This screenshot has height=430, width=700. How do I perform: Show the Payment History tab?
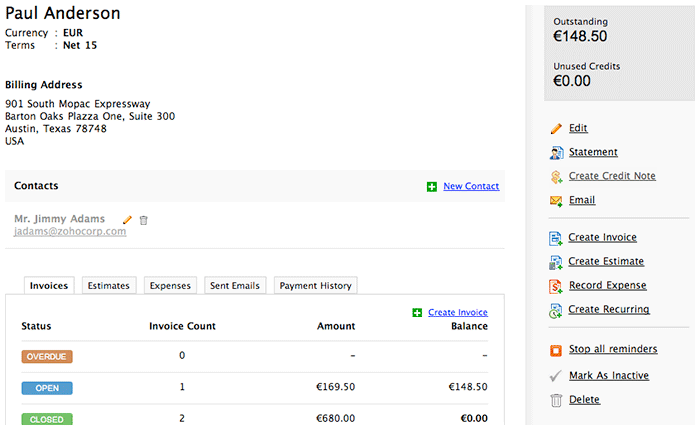(x=315, y=286)
